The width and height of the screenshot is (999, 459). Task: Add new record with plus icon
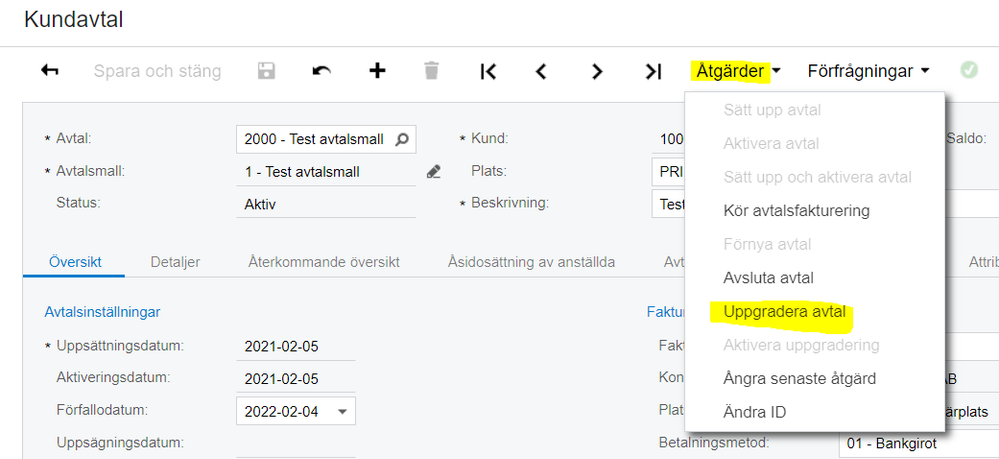377,71
